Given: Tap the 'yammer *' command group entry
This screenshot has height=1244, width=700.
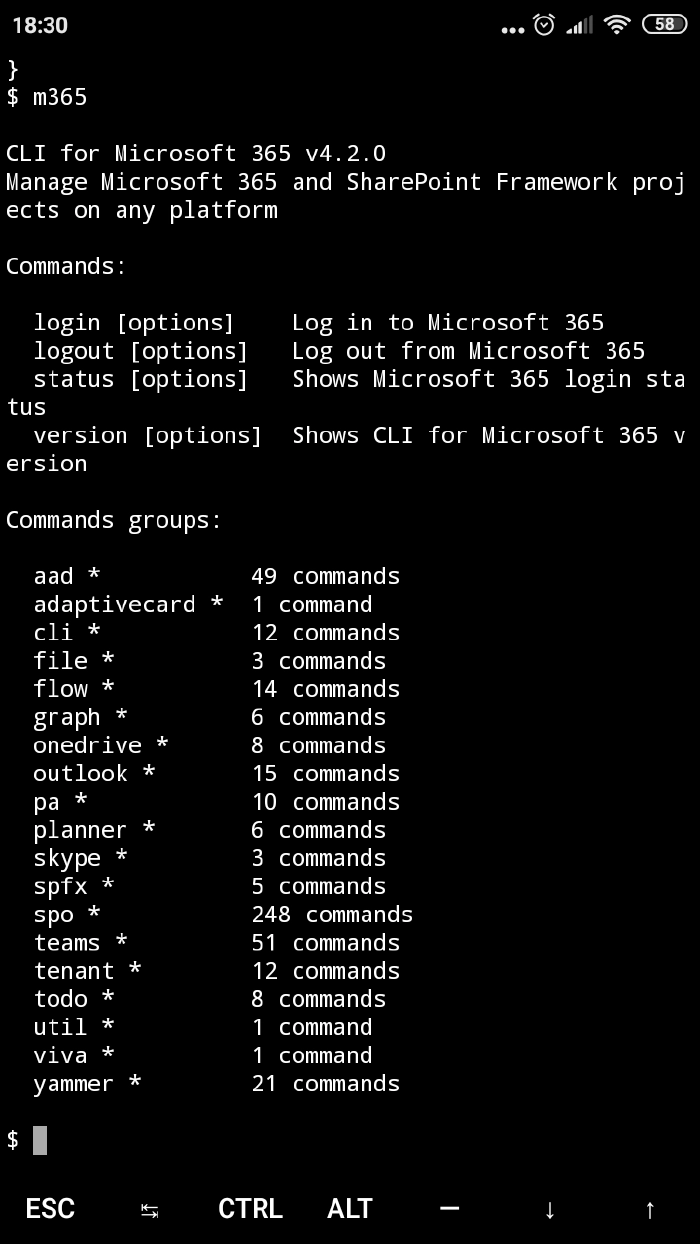Looking at the screenshot, I should point(87,1083).
